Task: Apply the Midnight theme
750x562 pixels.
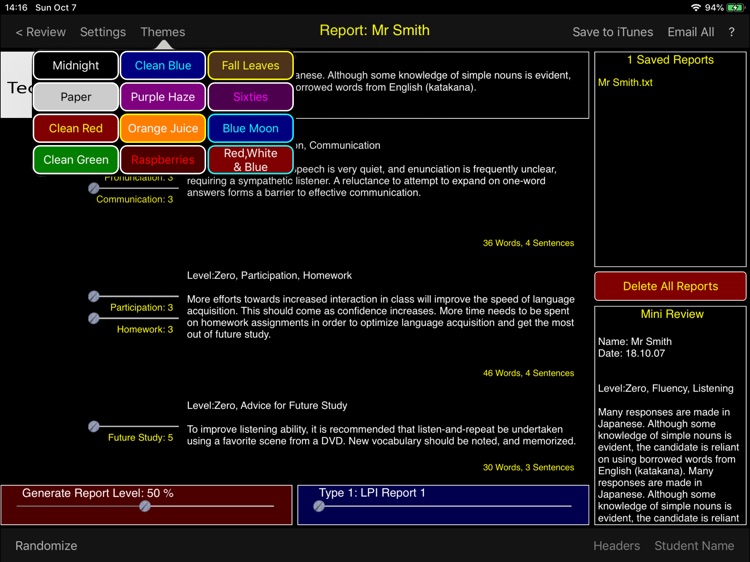Action: click(76, 66)
